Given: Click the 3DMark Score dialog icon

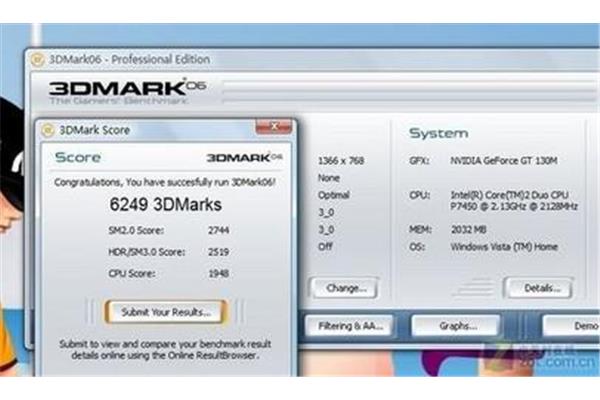Looking at the screenshot, I should click(47, 130).
